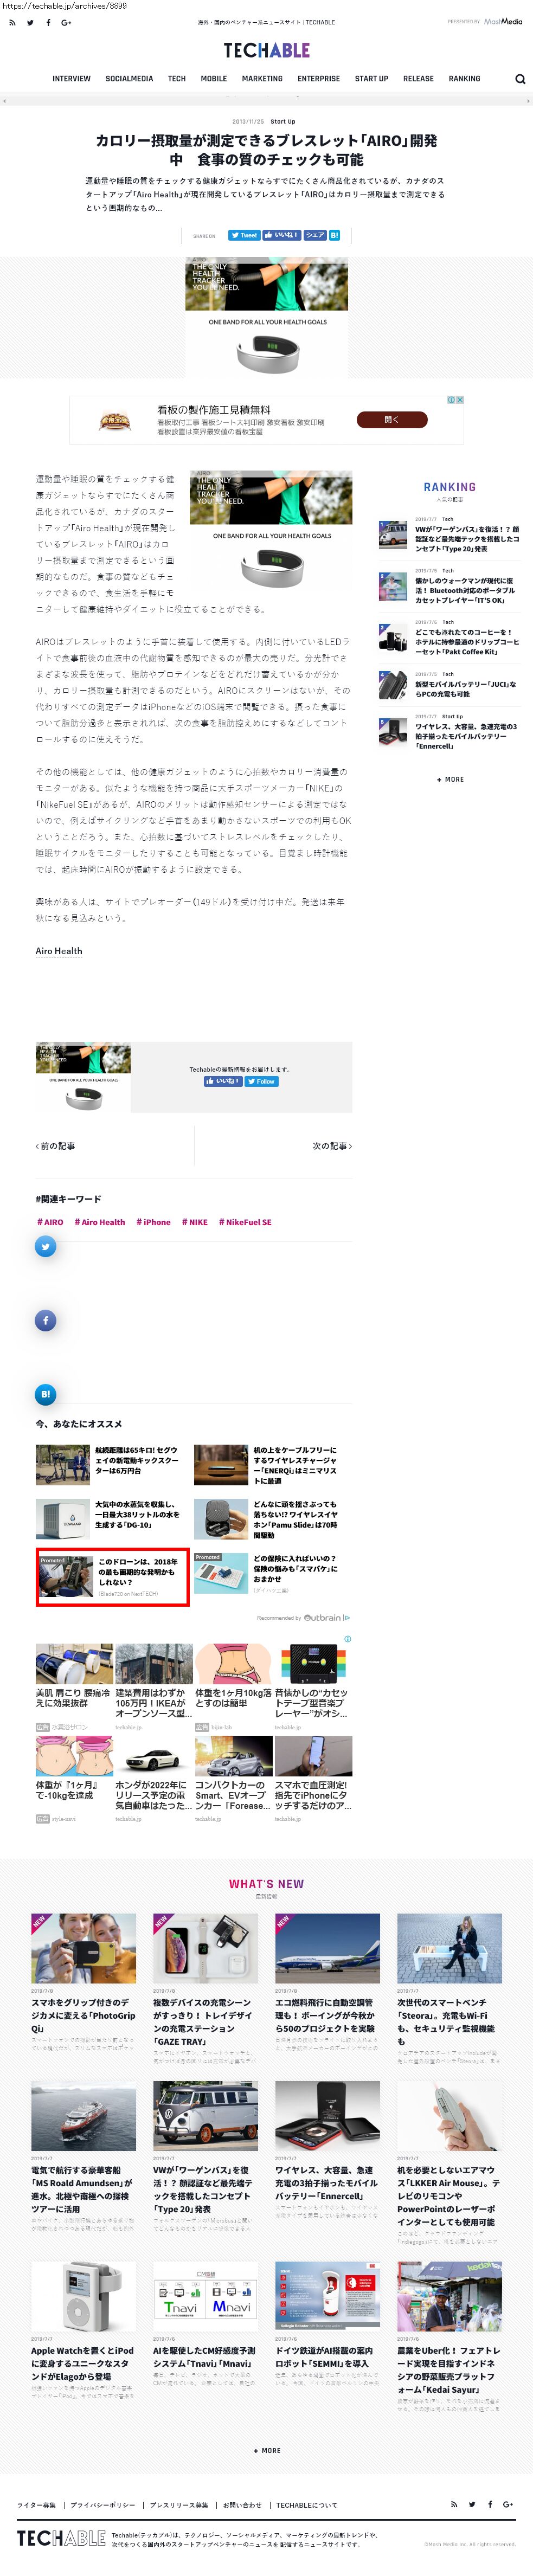Click the AdChoices info icon on banner ad

451,399
